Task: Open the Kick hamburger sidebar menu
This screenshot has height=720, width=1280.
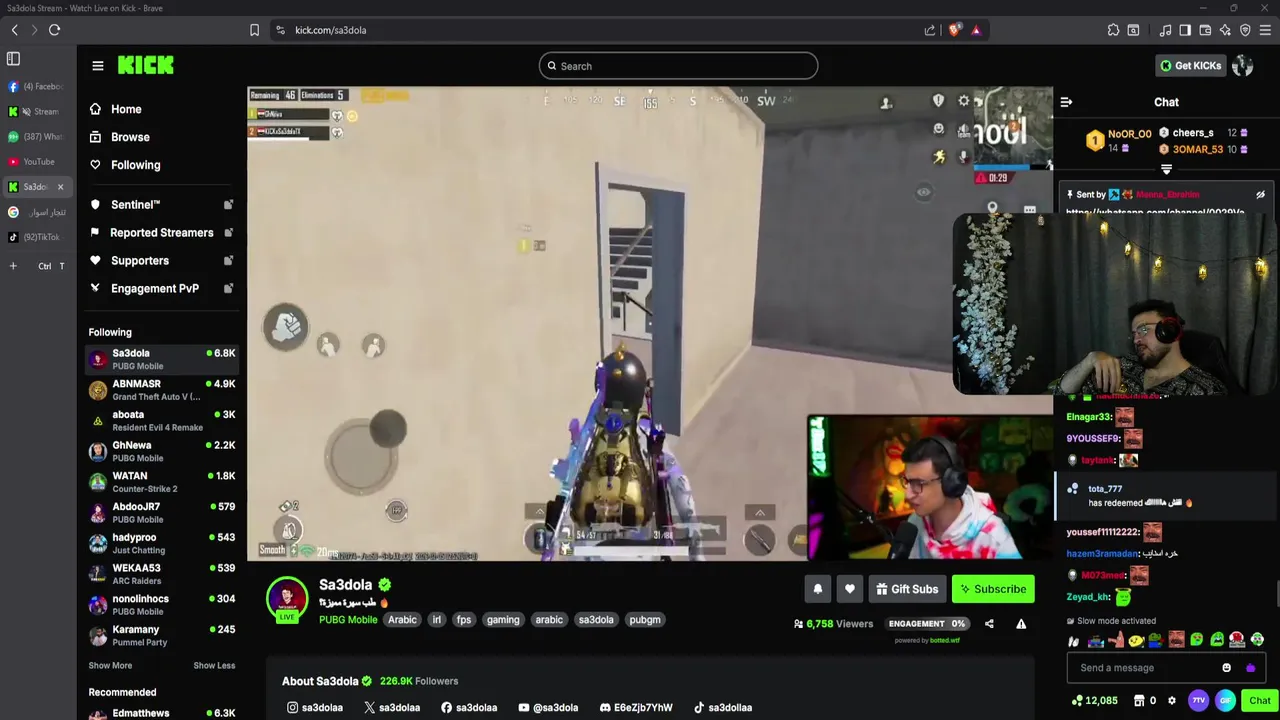Action: click(x=98, y=66)
